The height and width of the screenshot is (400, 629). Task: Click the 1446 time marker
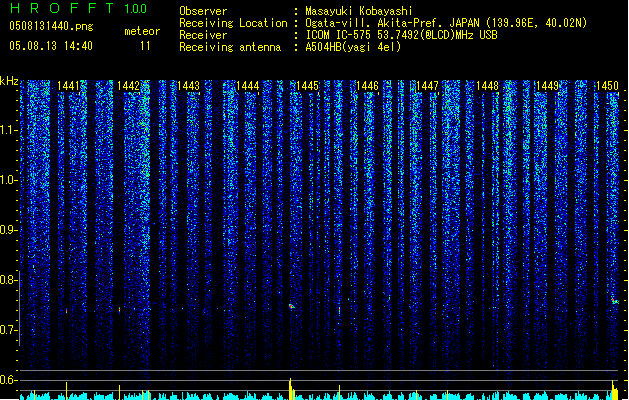click(367, 86)
